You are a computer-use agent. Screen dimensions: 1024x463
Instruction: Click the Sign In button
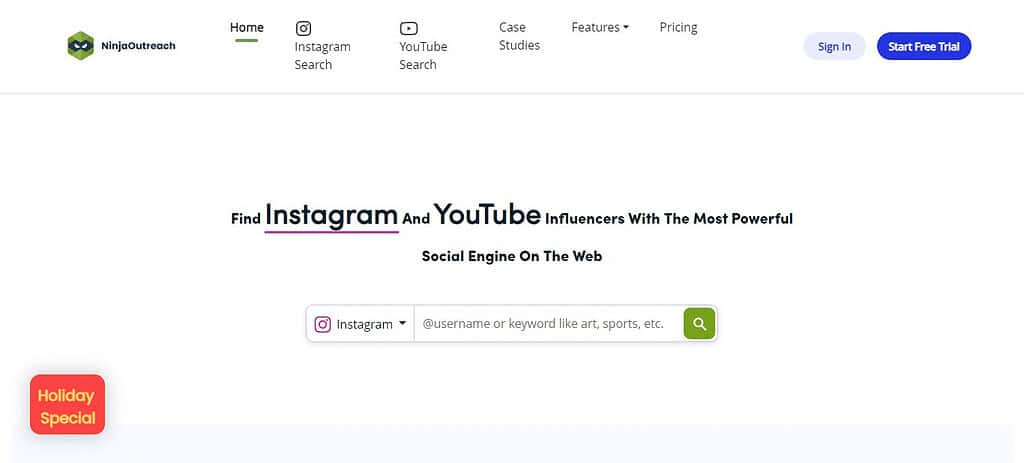(834, 46)
